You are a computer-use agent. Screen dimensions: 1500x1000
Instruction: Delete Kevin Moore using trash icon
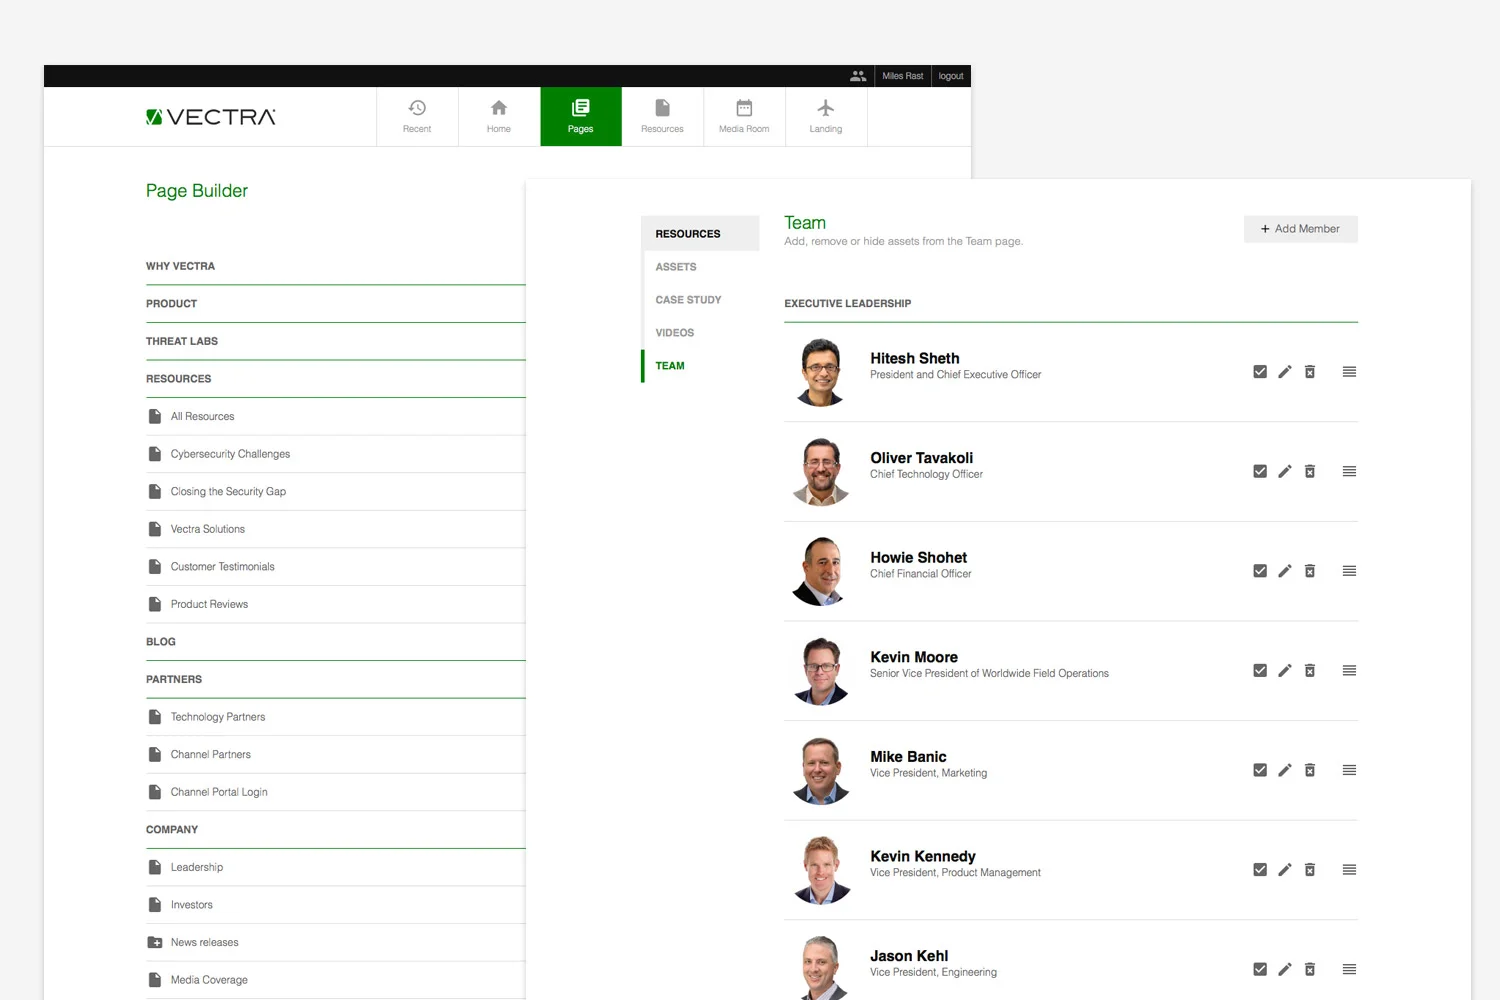click(x=1310, y=670)
